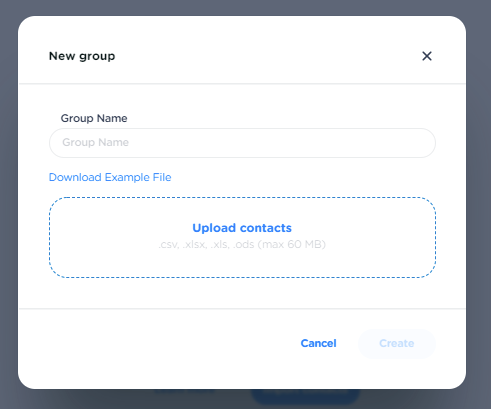Click blank header area beside New group title

pyautogui.click(x=267, y=56)
